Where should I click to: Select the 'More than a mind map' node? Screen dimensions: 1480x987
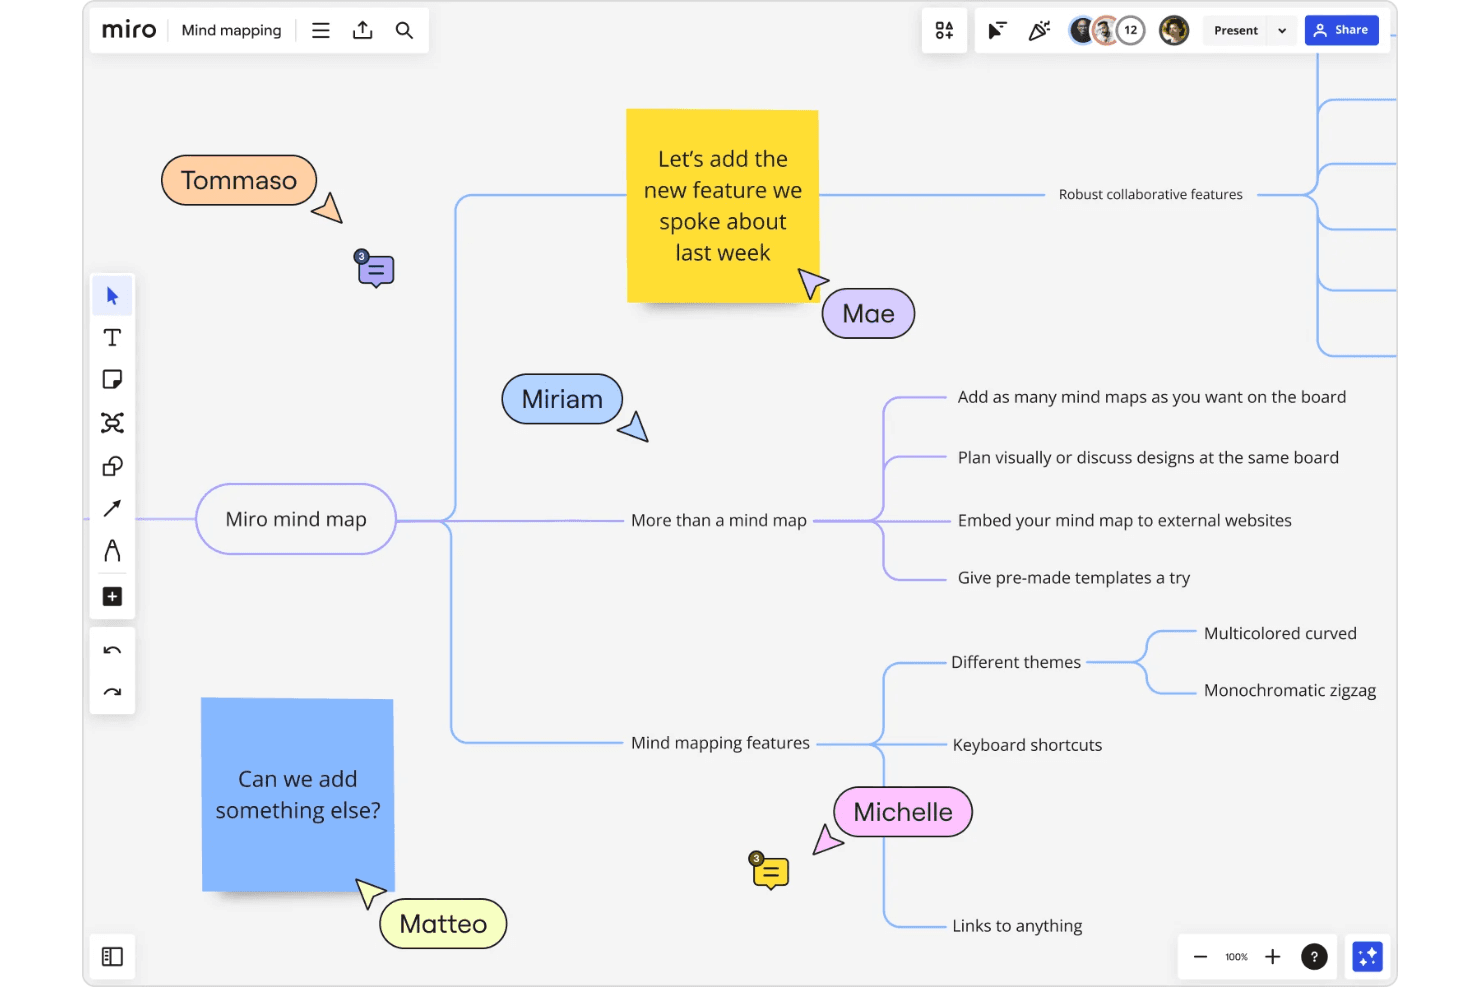tap(719, 520)
